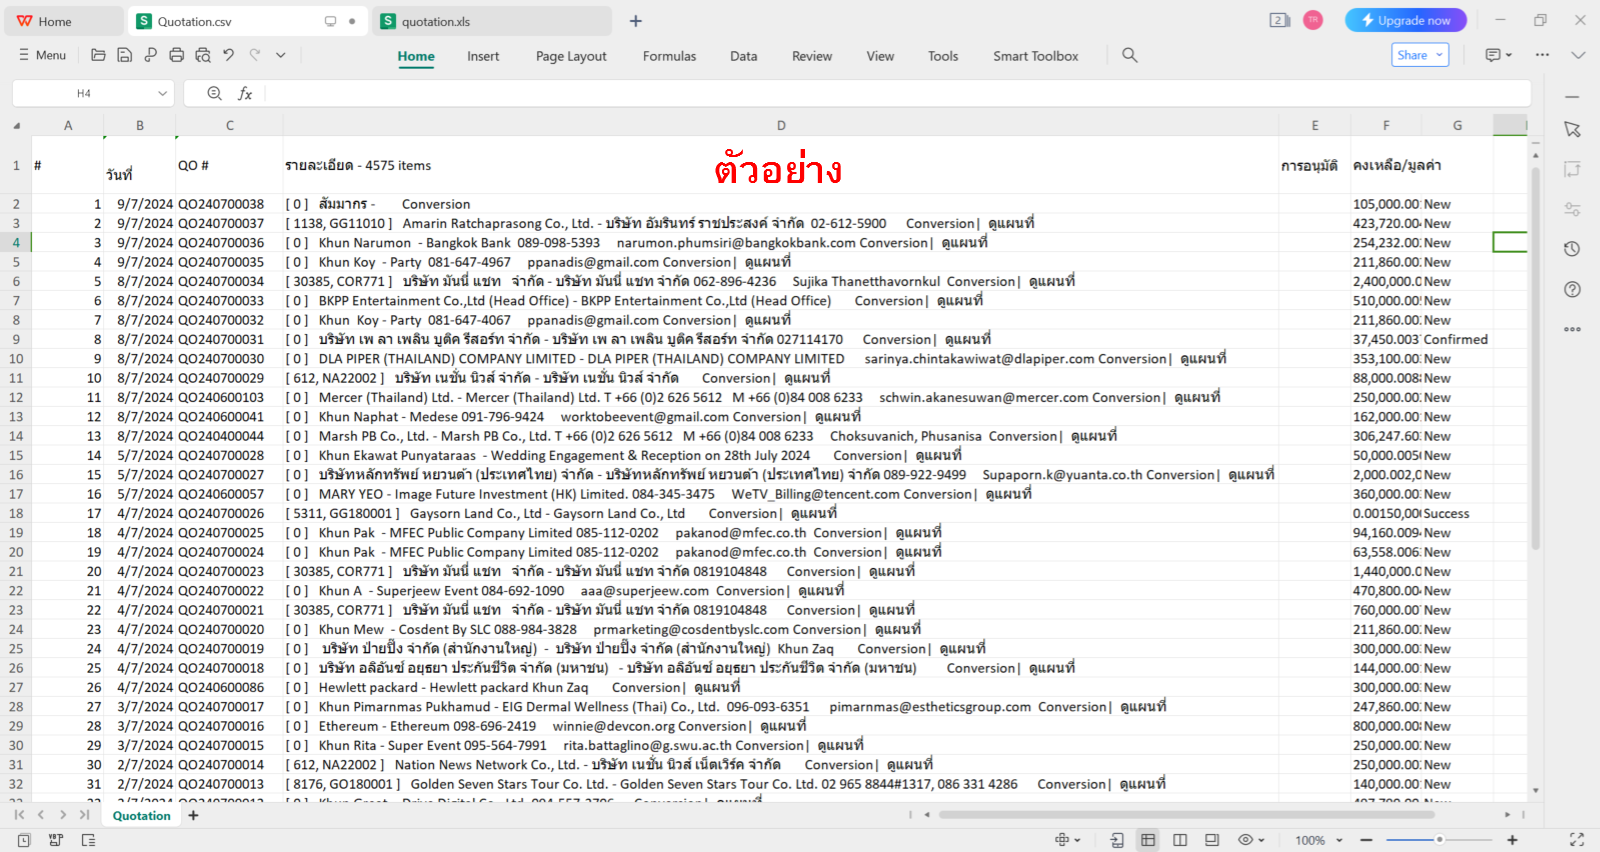This screenshot has width=1600, height=852.
Task: Click the zoom magnifier icon in formula bar
Action: coord(214,93)
